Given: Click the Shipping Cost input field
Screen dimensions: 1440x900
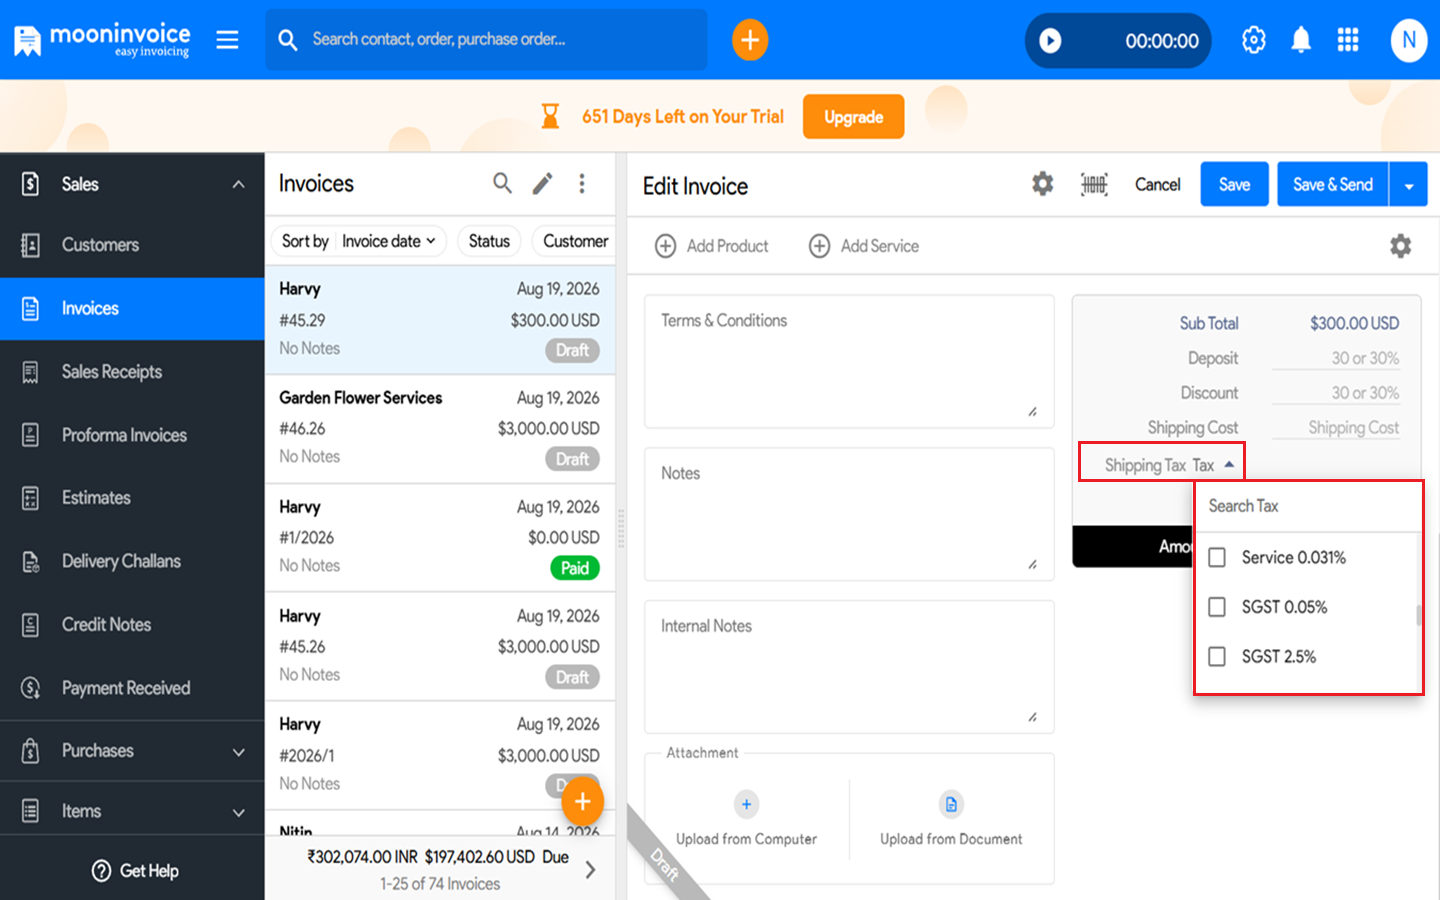Looking at the screenshot, I should click(1336, 428).
